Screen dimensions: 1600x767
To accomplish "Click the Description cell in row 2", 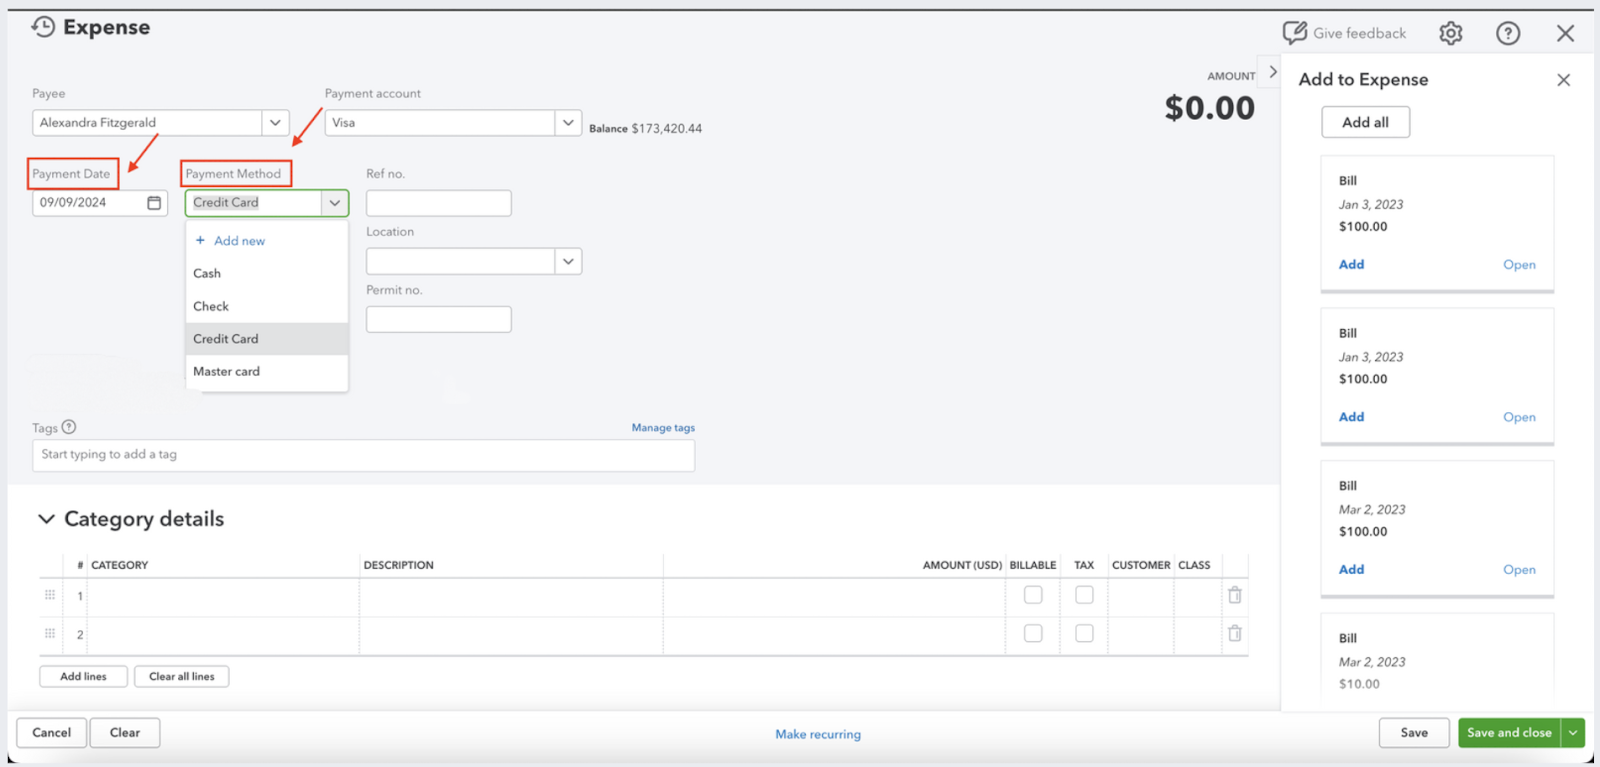I will click(x=511, y=634).
